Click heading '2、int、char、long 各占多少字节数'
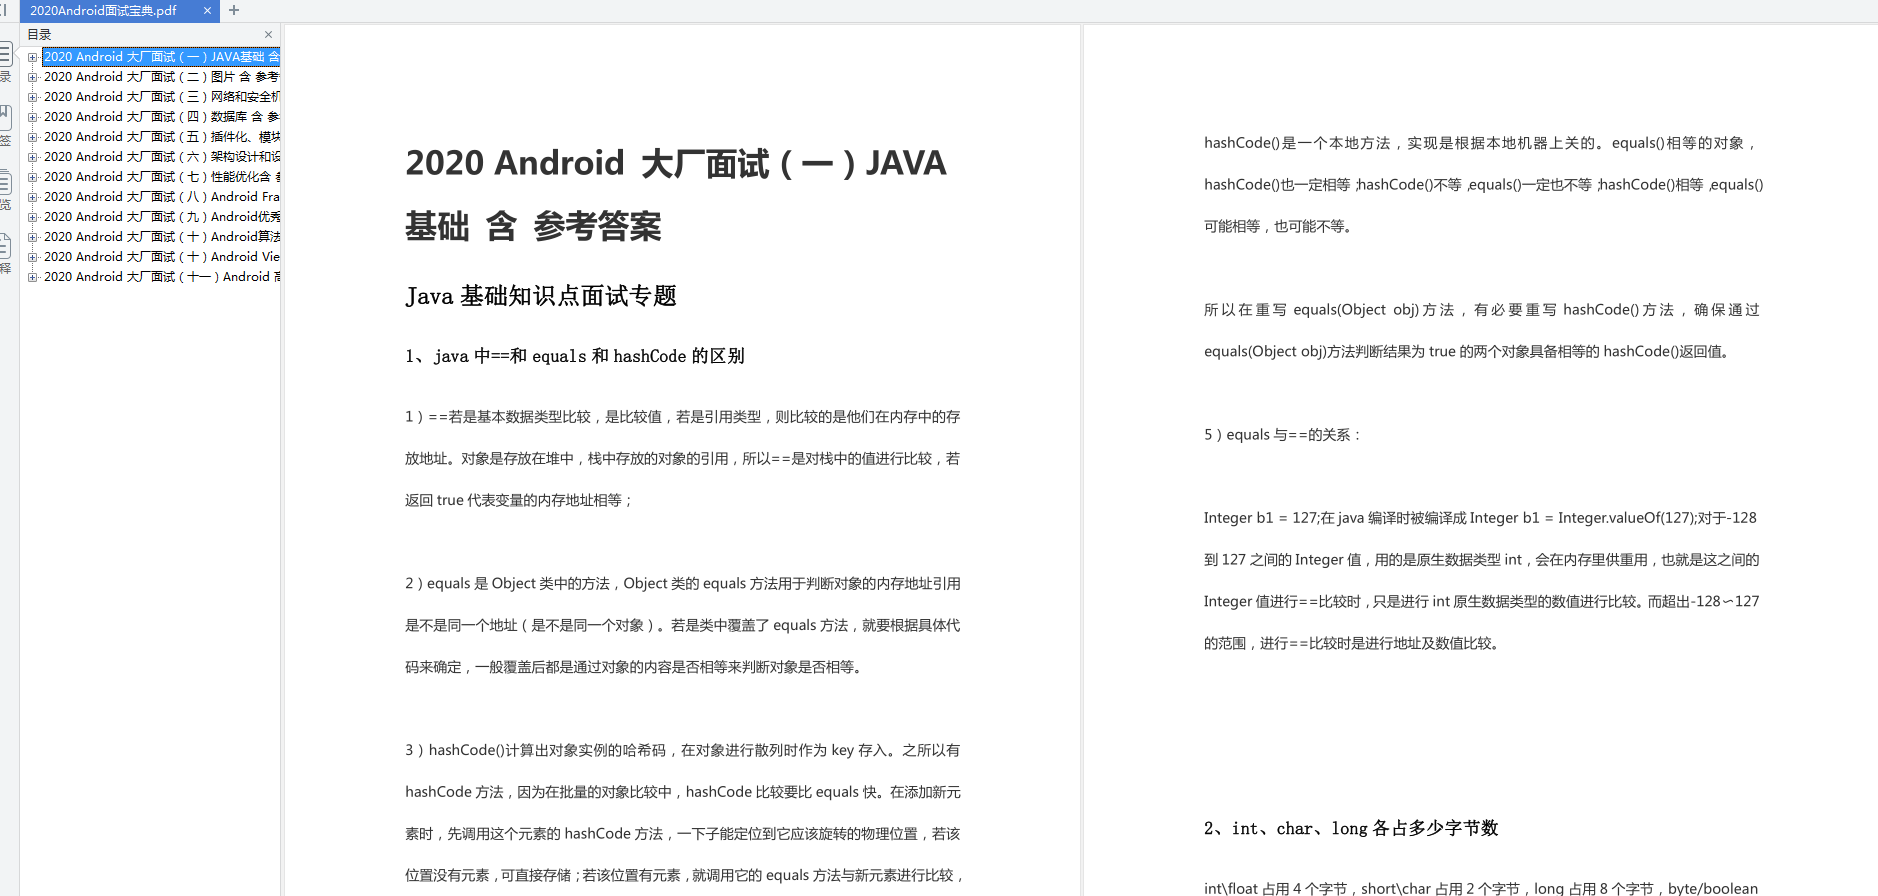Screen dimensions: 1878x896 [x=1350, y=828]
